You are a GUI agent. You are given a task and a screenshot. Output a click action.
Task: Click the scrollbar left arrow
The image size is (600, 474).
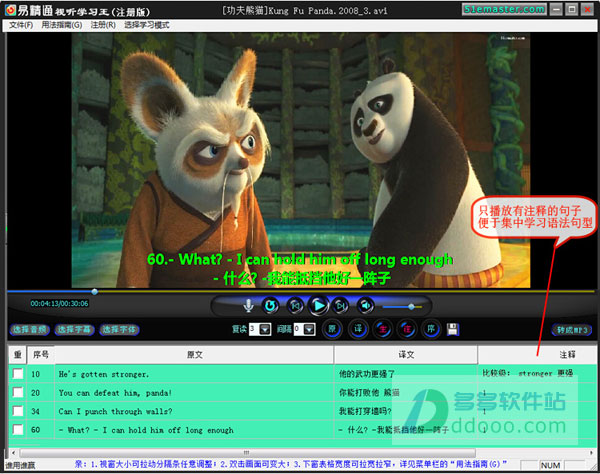(x=13, y=453)
